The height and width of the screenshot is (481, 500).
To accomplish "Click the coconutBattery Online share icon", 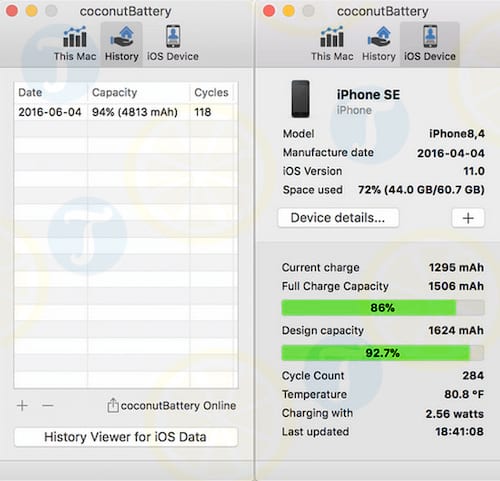I will (113, 405).
